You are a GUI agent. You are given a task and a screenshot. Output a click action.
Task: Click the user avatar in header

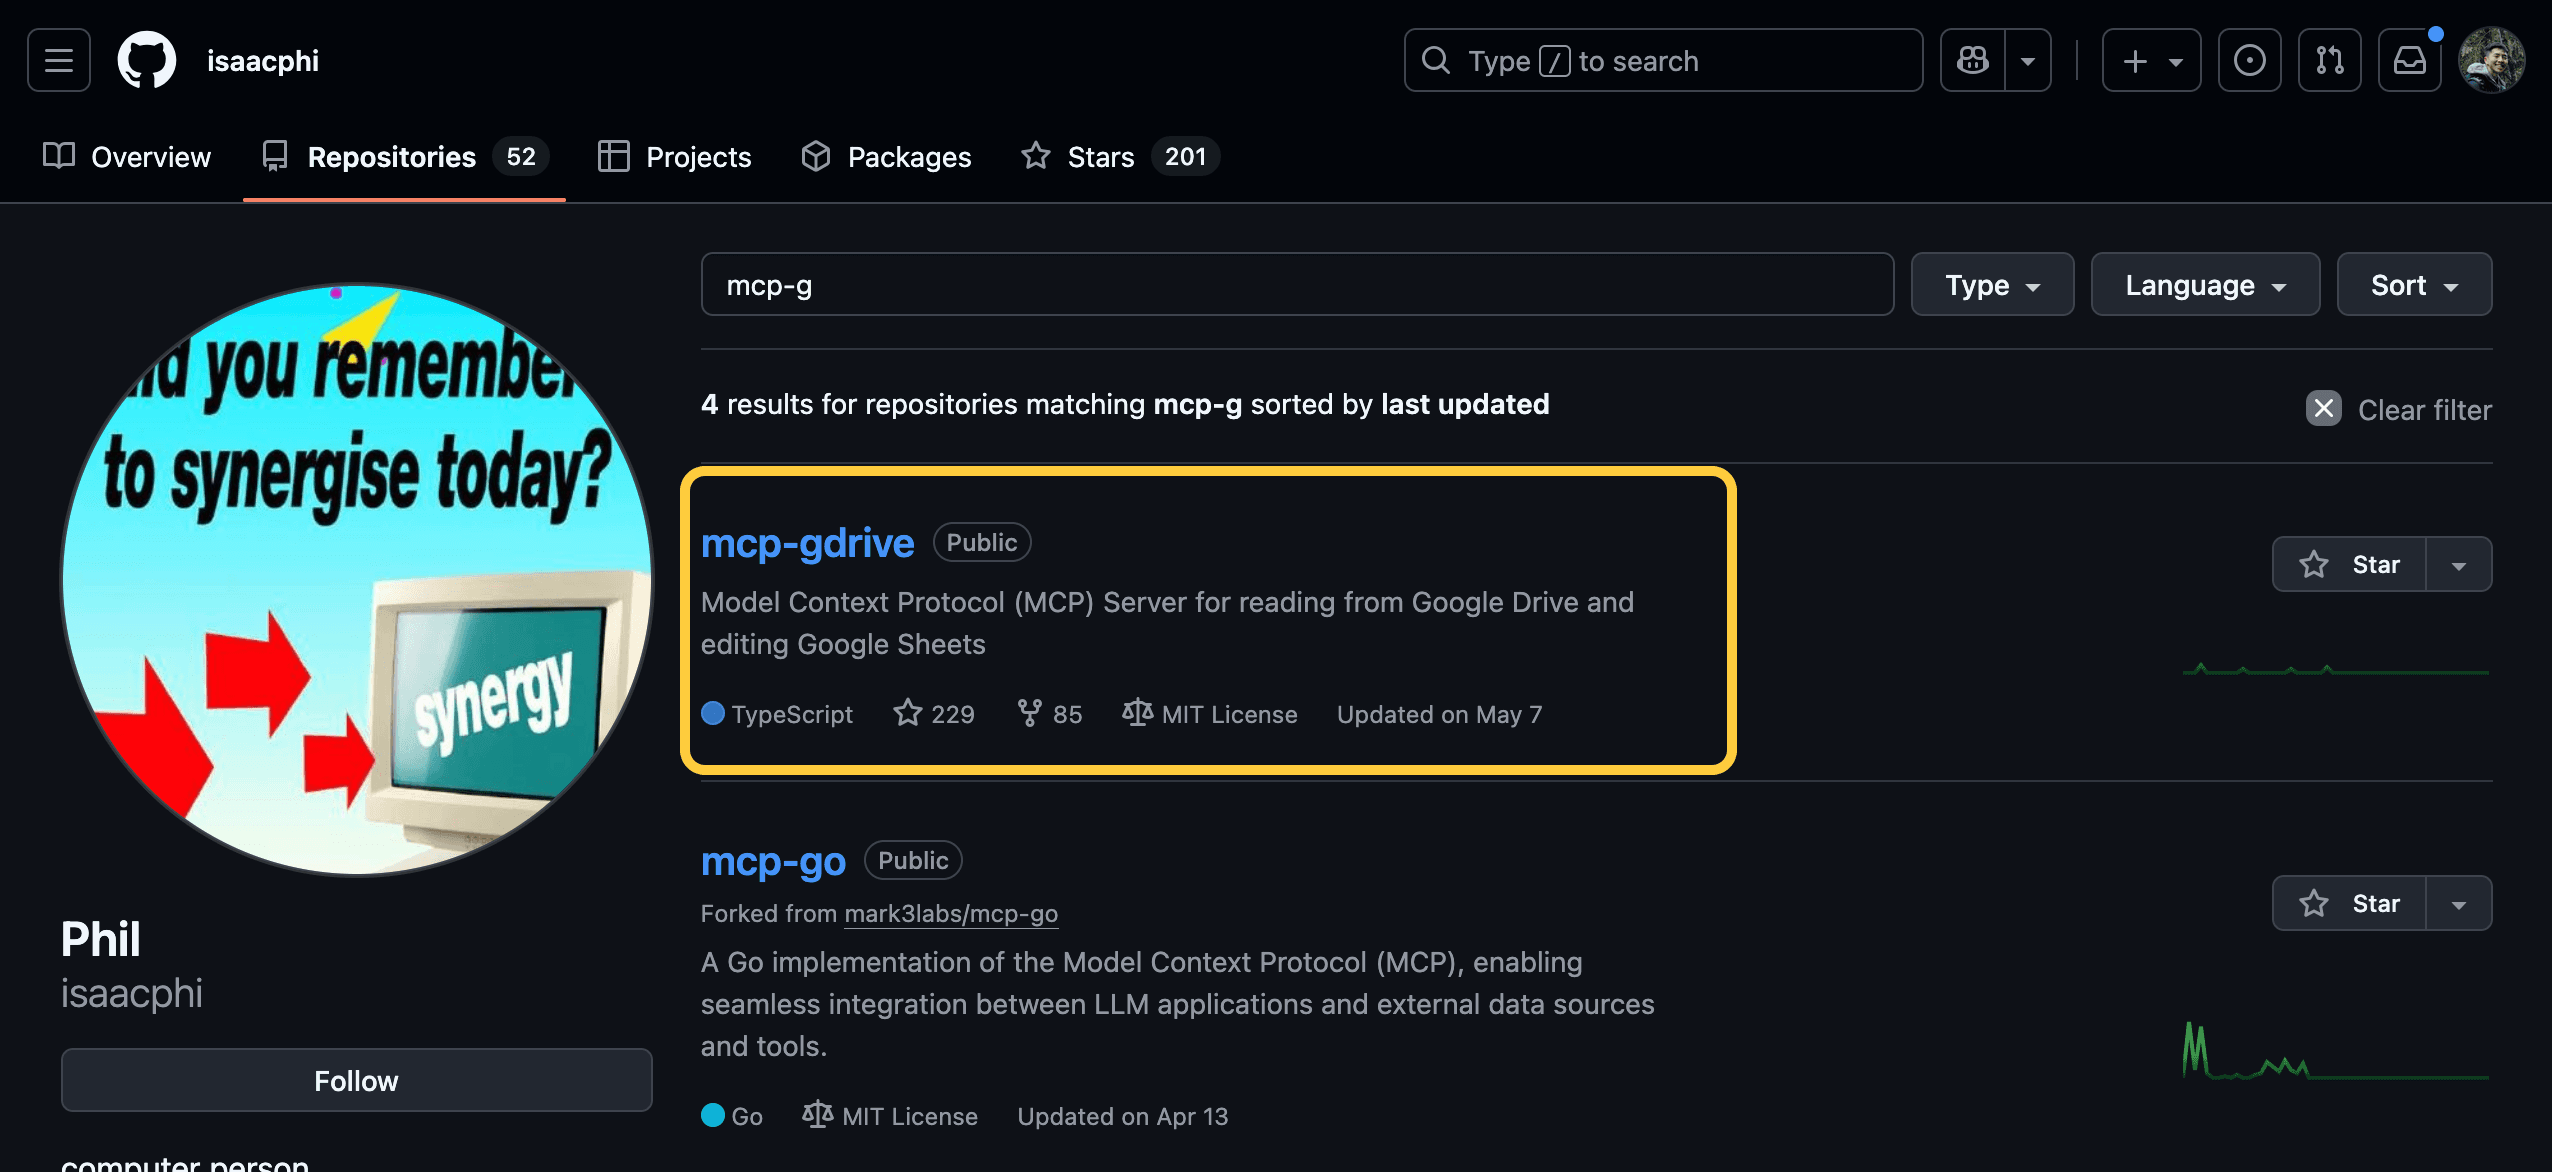[x=2491, y=60]
